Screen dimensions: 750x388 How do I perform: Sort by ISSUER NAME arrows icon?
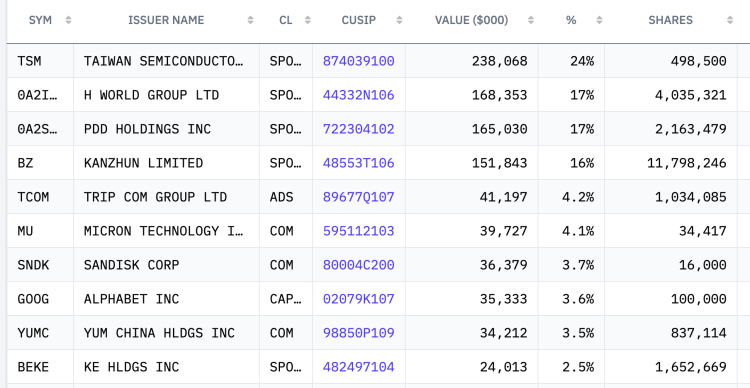[x=250, y=20]
